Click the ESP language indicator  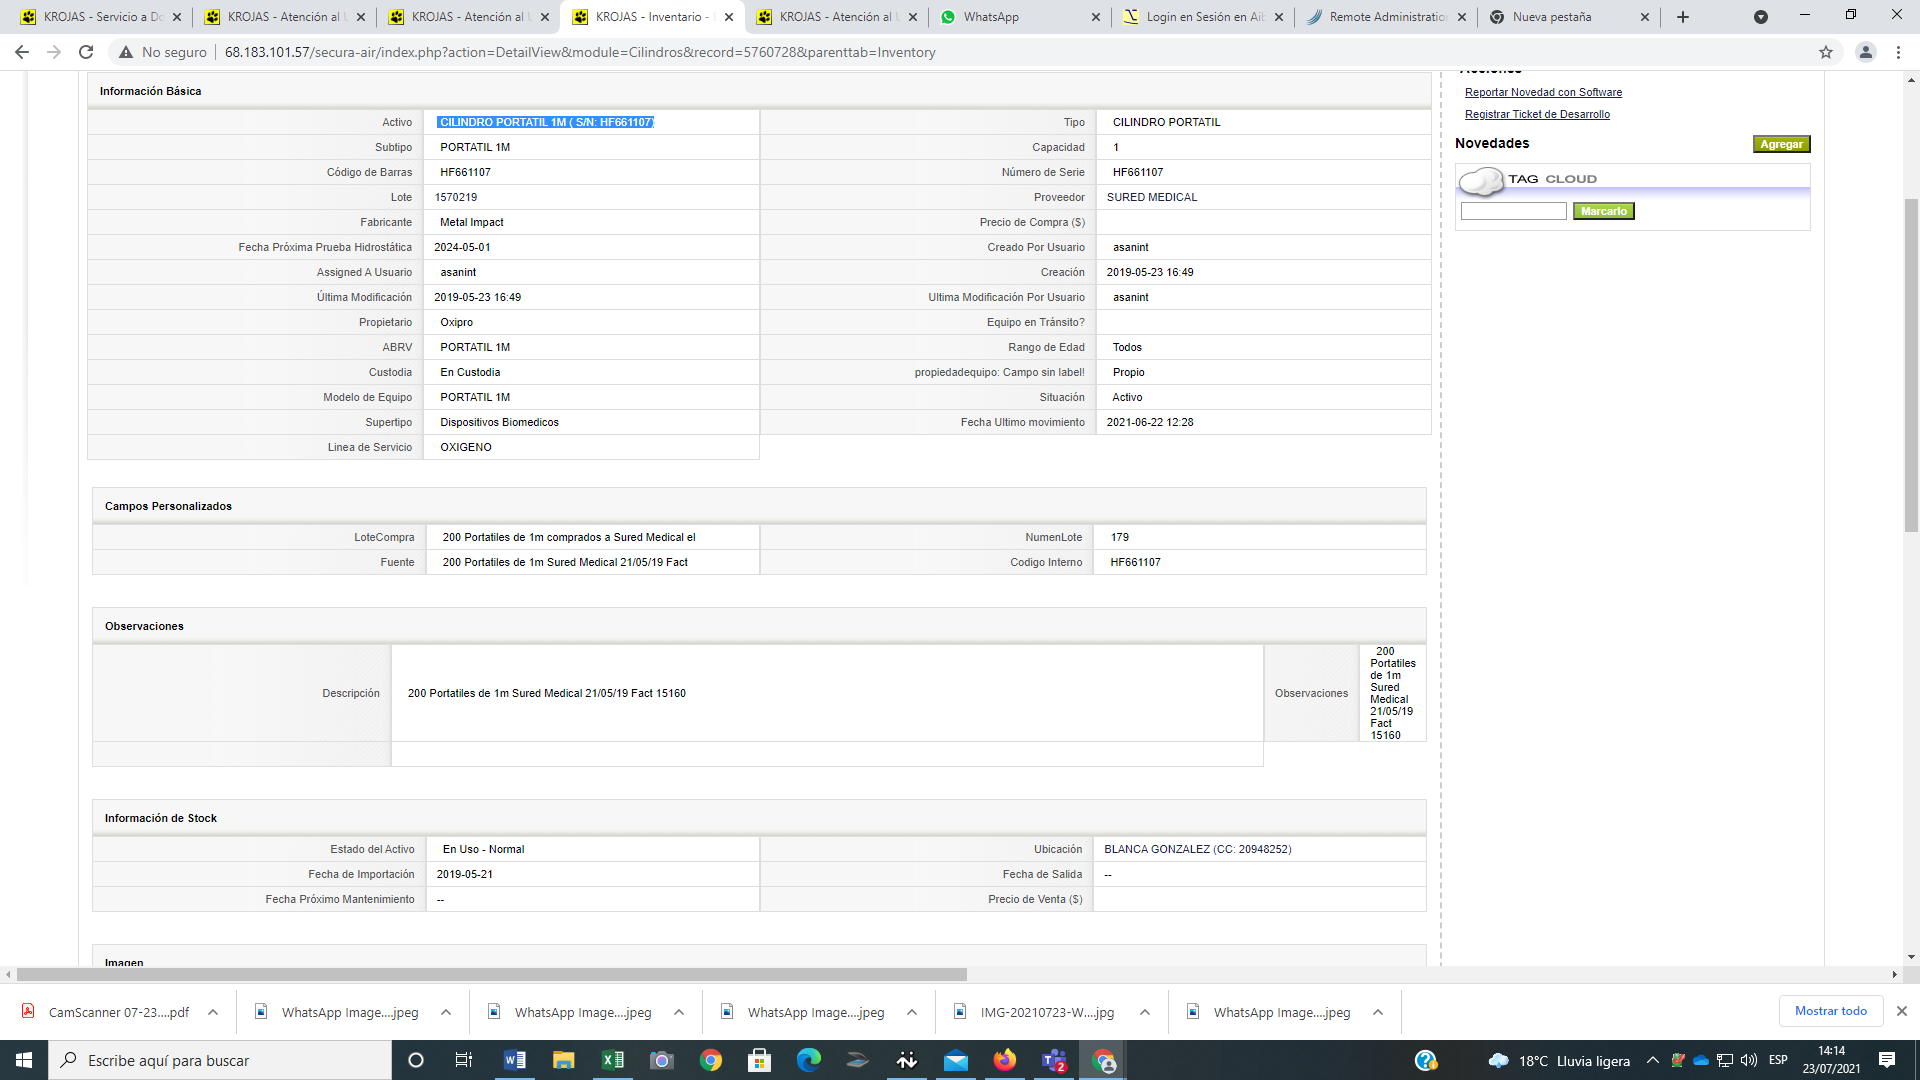pos(1778,1060)
